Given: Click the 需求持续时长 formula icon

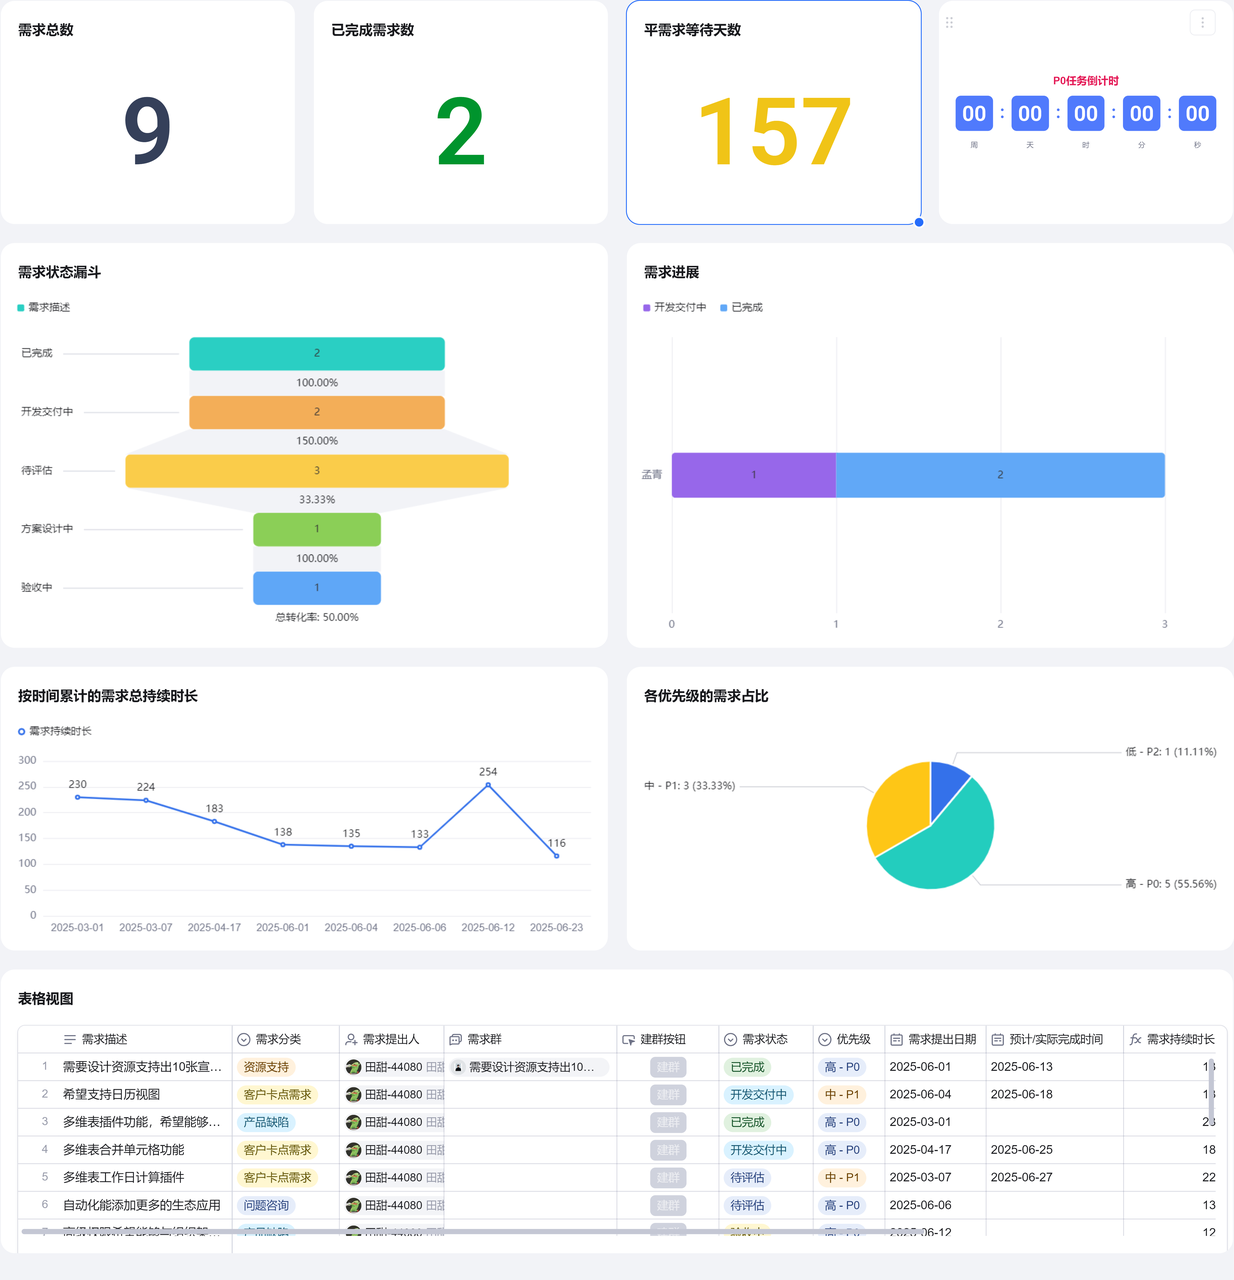Looking at the screenshot, I should click(x=1135, y=1040).
